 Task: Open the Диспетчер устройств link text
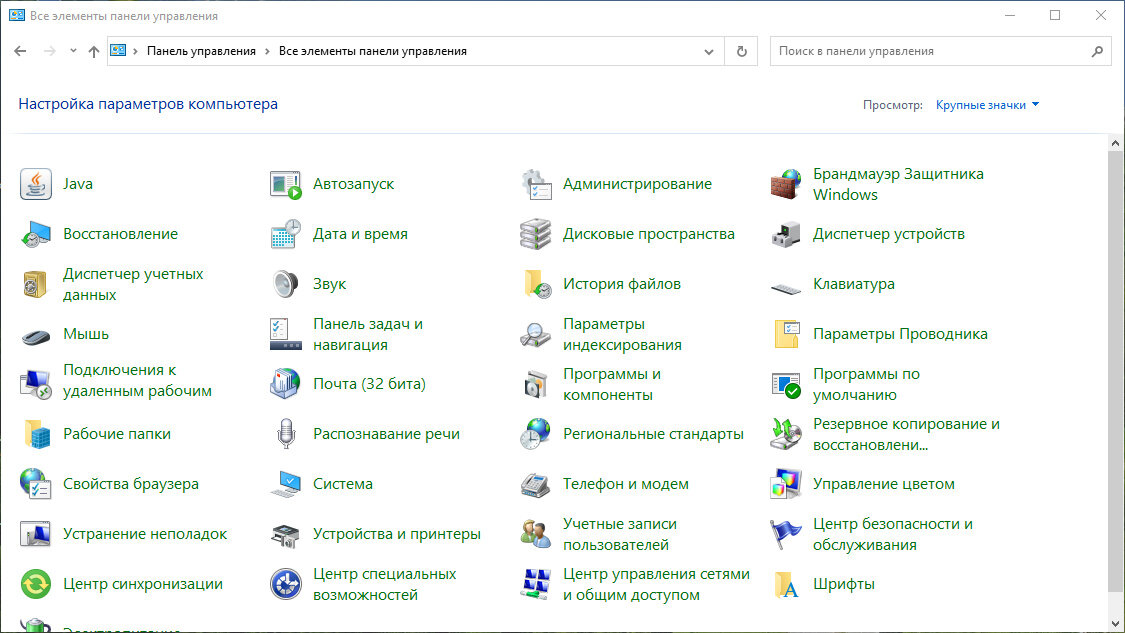point(888,234)
